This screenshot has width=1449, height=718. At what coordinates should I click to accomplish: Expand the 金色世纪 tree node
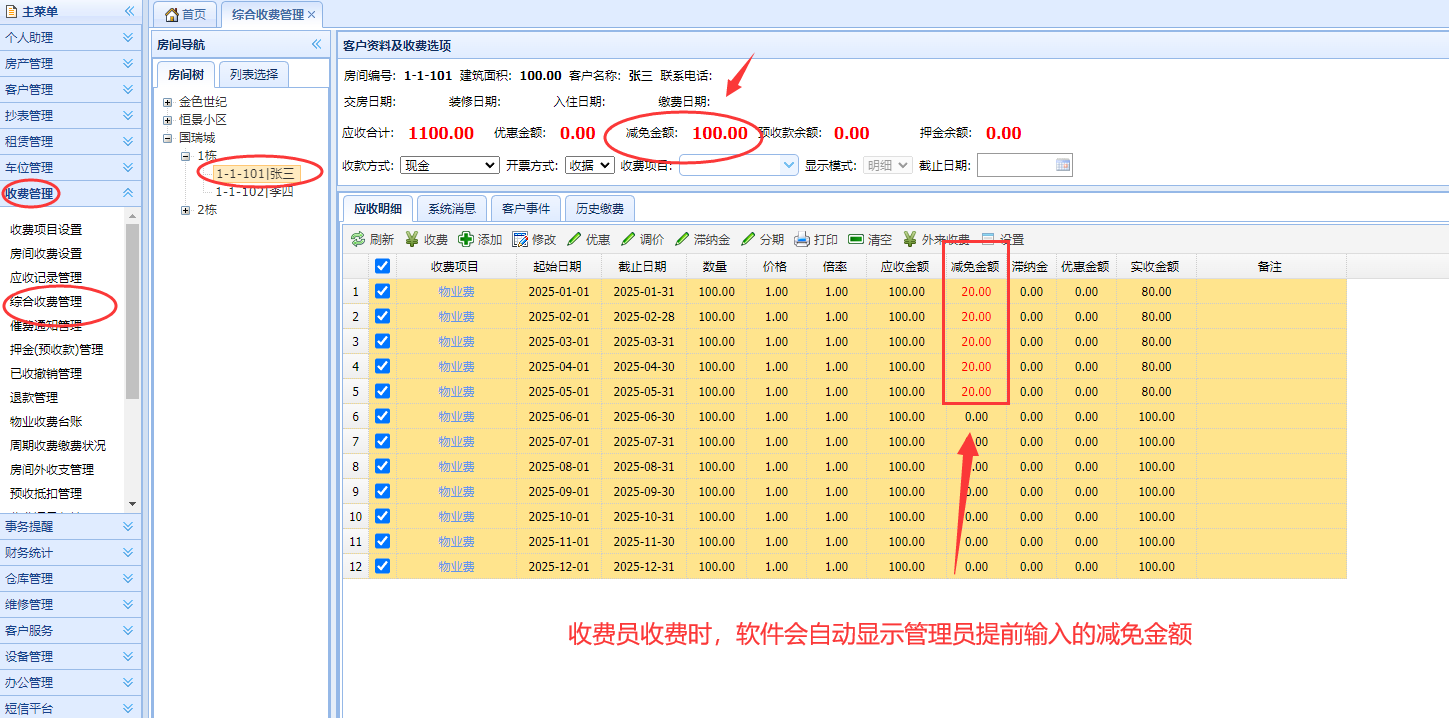pyautogui.click(x=168, y=102)
